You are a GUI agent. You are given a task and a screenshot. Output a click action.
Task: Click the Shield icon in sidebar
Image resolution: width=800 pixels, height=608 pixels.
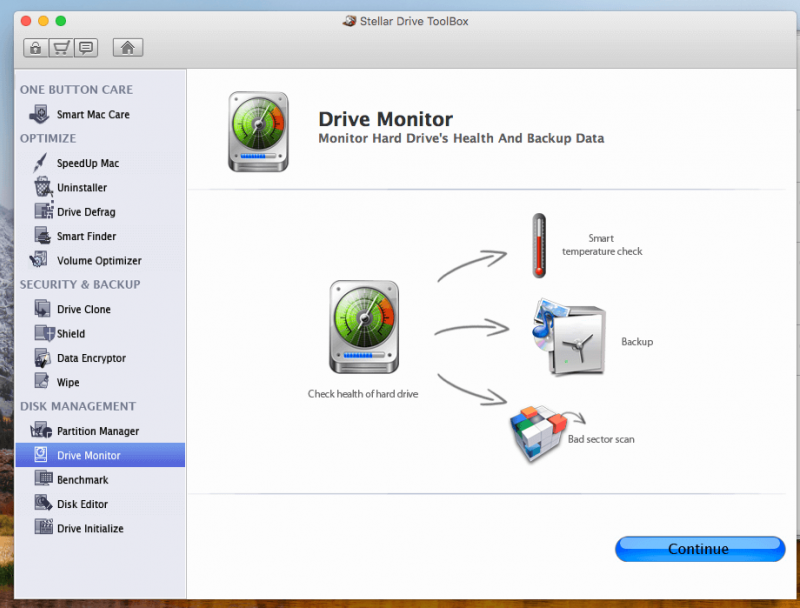[44, 333]
